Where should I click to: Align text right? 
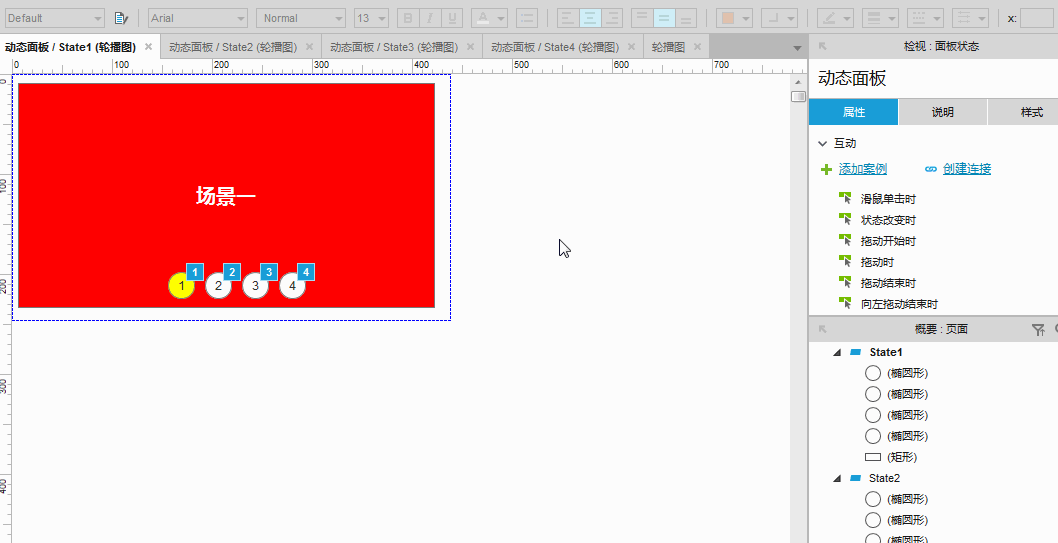click(612, 18)
